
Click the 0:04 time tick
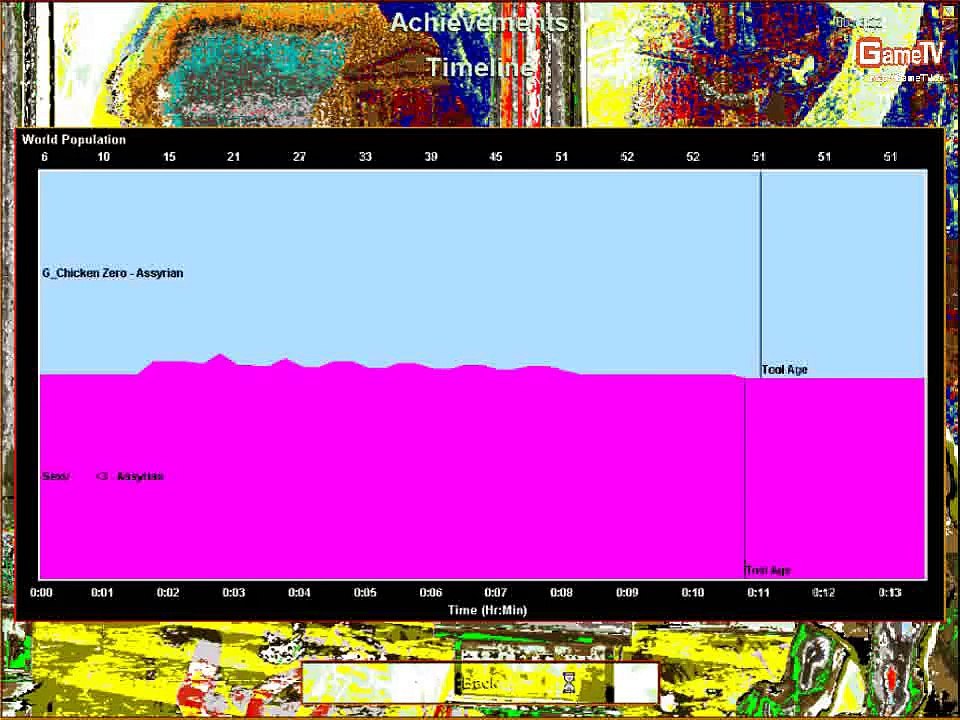(299, 593)
